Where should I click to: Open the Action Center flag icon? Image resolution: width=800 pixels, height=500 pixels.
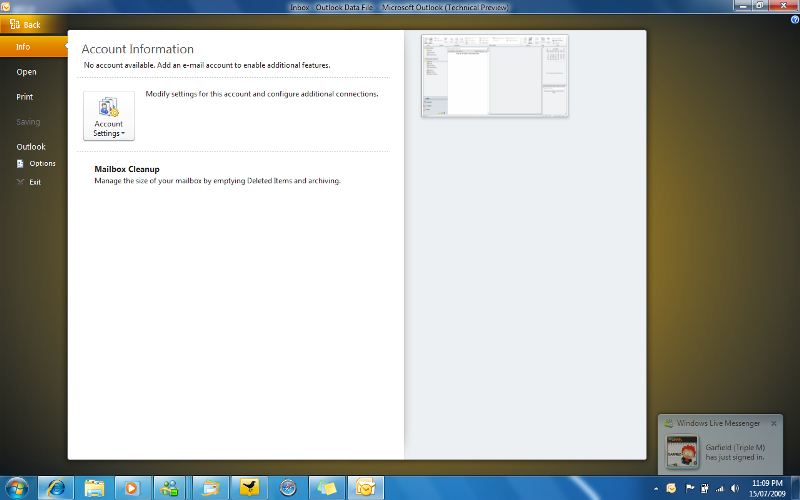689,488
